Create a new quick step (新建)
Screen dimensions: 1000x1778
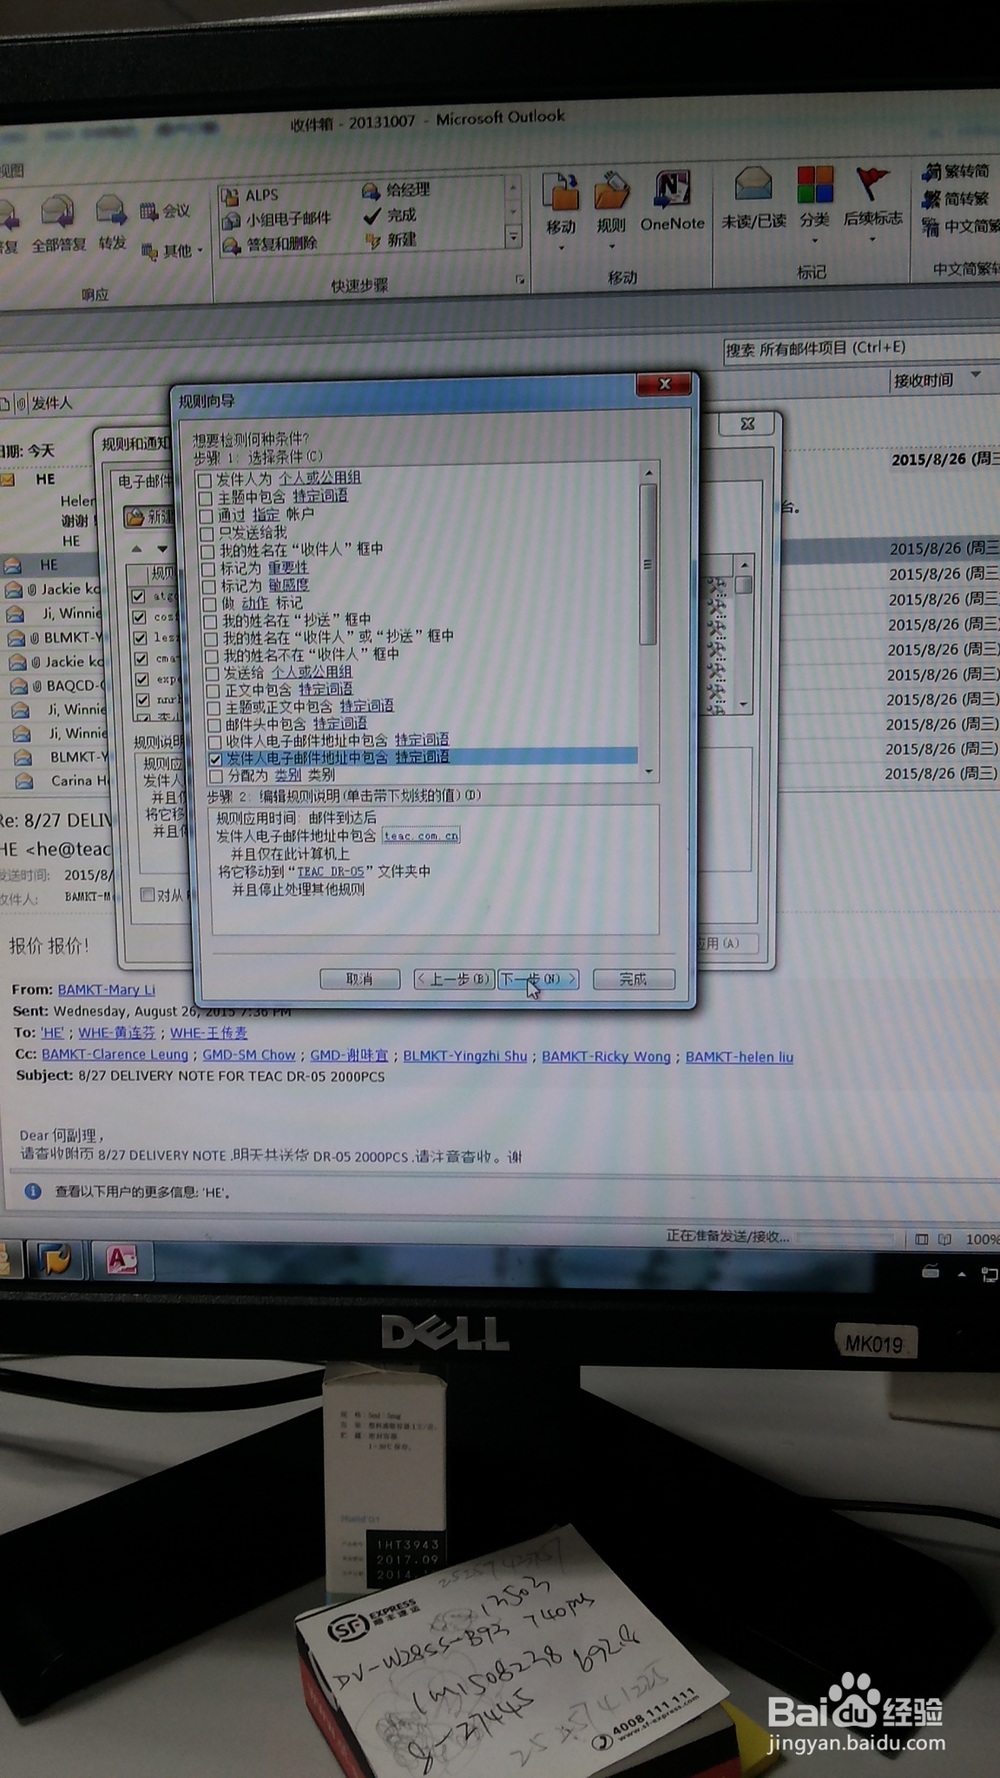(x=391, y=240)
